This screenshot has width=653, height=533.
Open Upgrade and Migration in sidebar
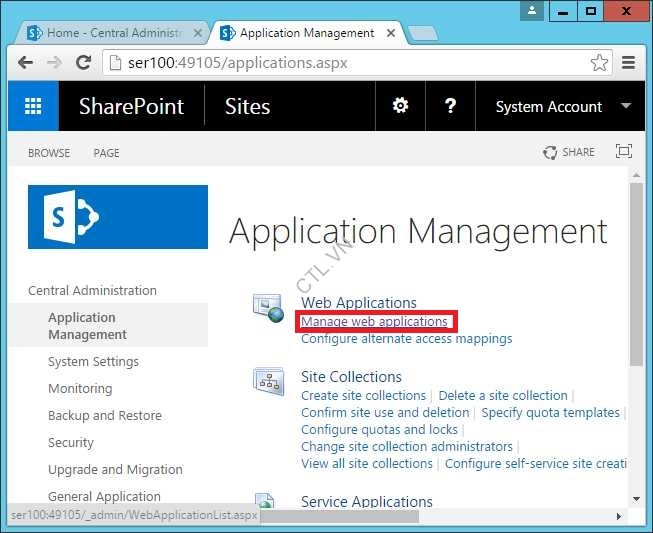[115, 469]
